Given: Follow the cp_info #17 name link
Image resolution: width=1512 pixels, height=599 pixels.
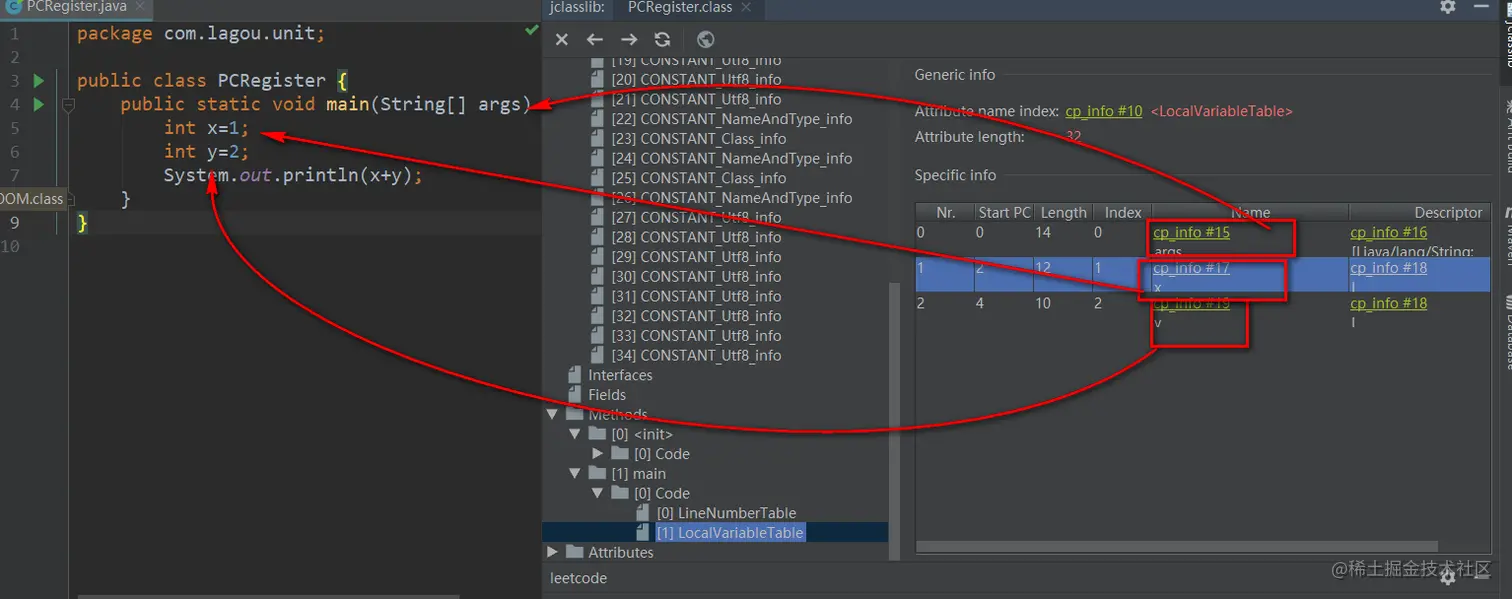Looking at the screenshot, I should click(x=1191, y=268).
